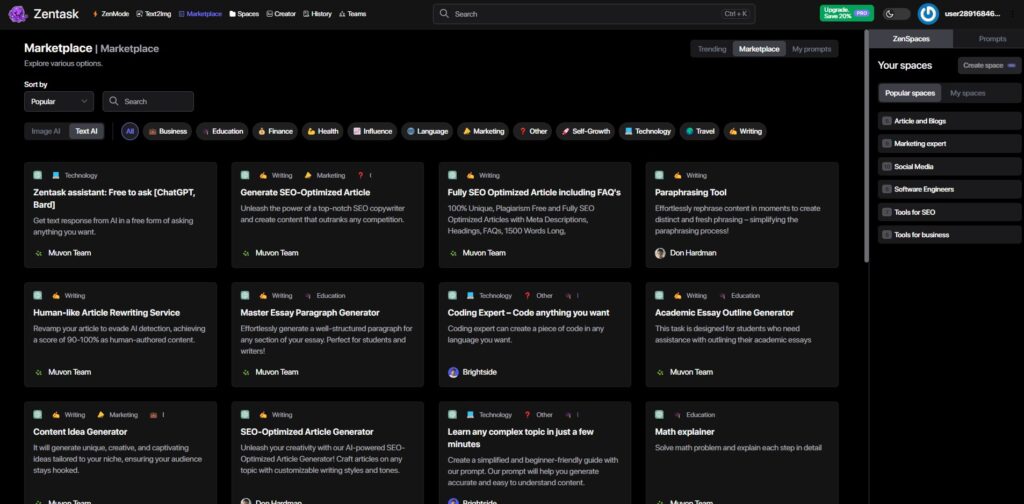Open Coding Expert – Code anything you want

(535, 335)
